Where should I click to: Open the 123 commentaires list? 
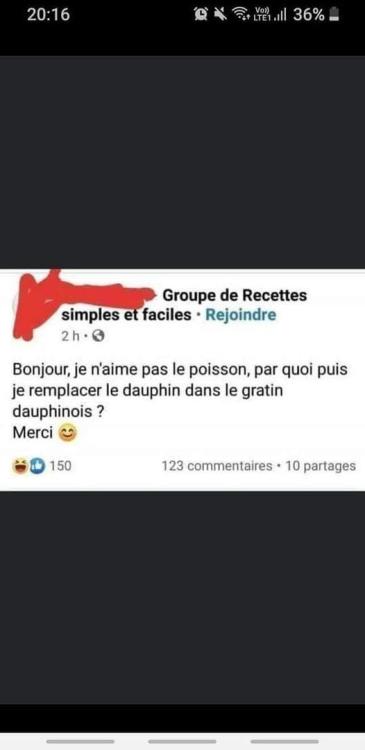pyautogui.click(x=217, y=465)
